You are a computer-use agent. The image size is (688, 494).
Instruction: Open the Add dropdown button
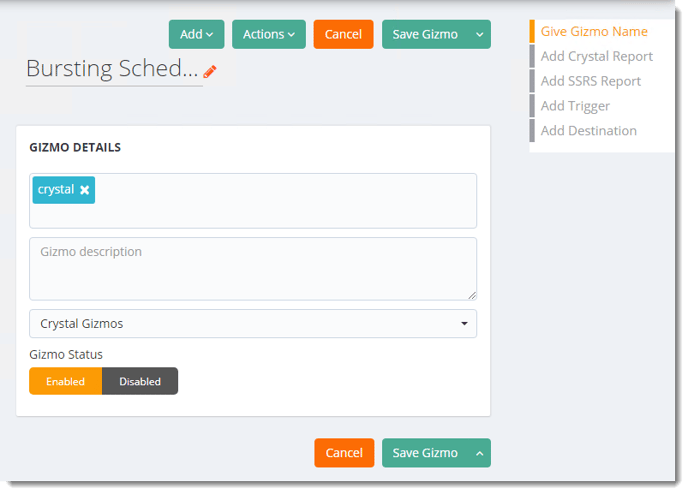tap(197, 34)
